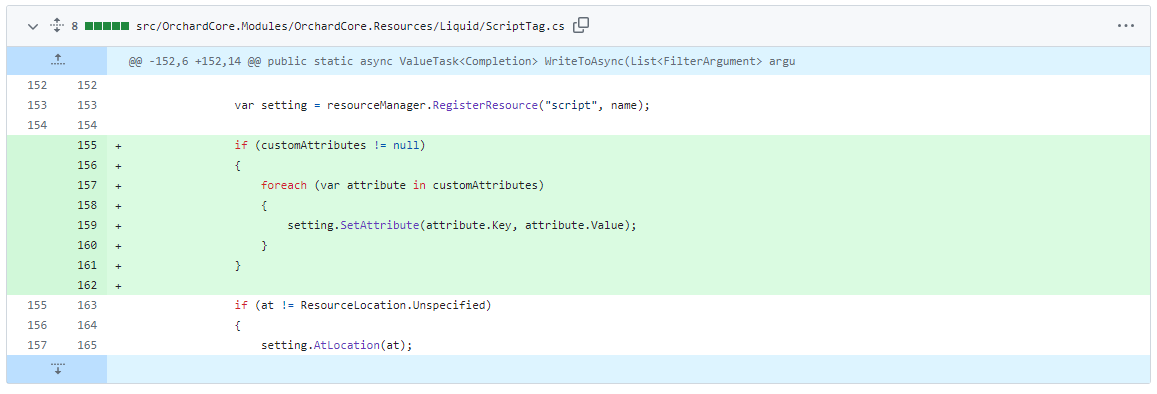This screenshot has height=394, width=1157.
Task: Select the hunk header @@ -152,6 +152,14 line
Action: pos(462,61)
